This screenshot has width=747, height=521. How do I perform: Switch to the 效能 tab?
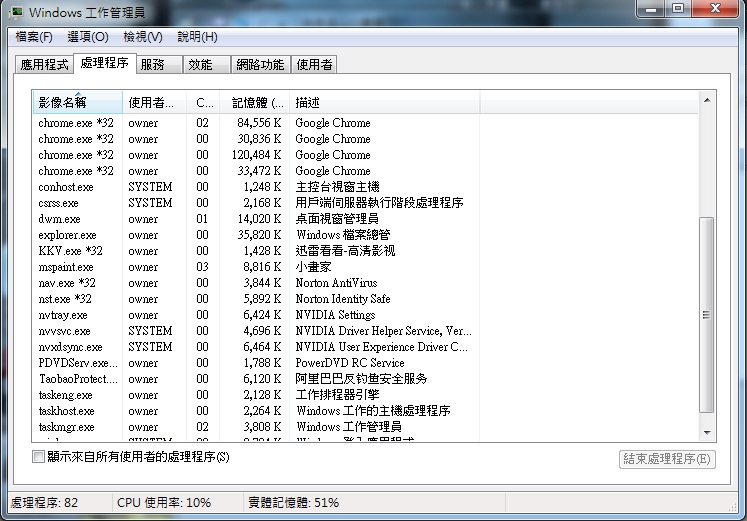pos(200,65)
